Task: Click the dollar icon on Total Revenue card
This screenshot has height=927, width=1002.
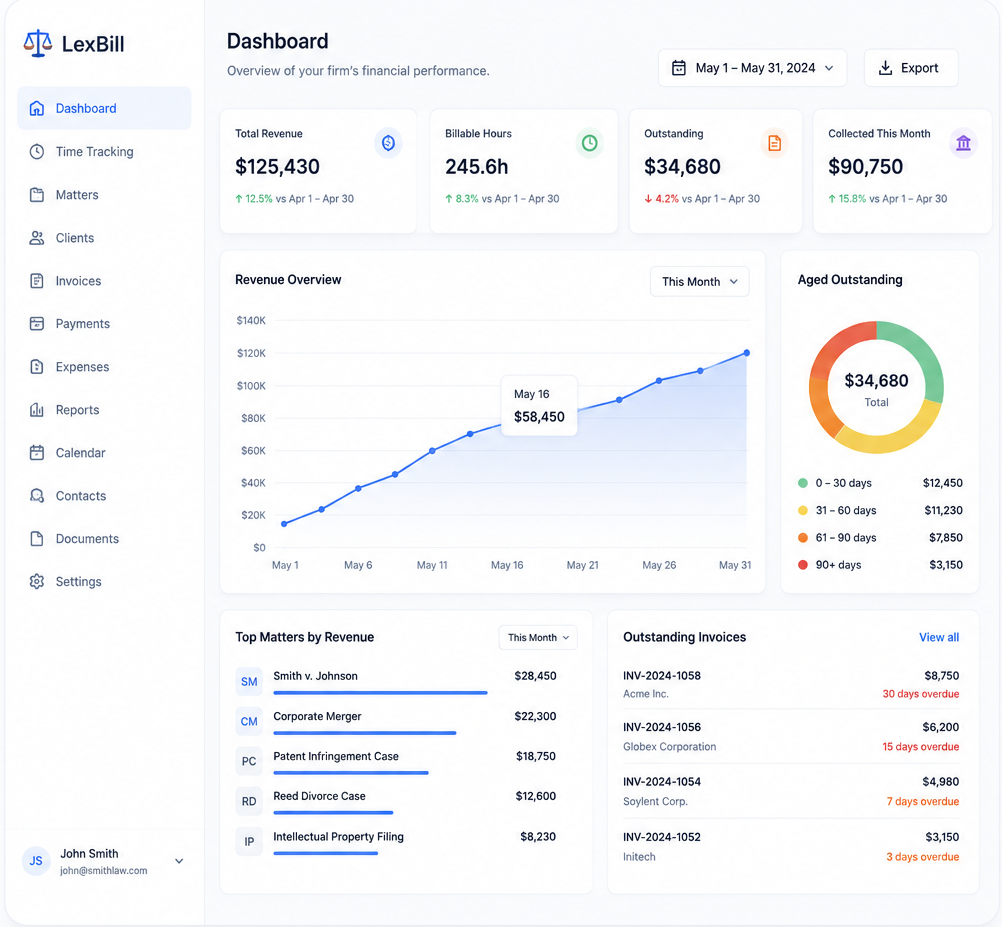Action: point(388,142)
